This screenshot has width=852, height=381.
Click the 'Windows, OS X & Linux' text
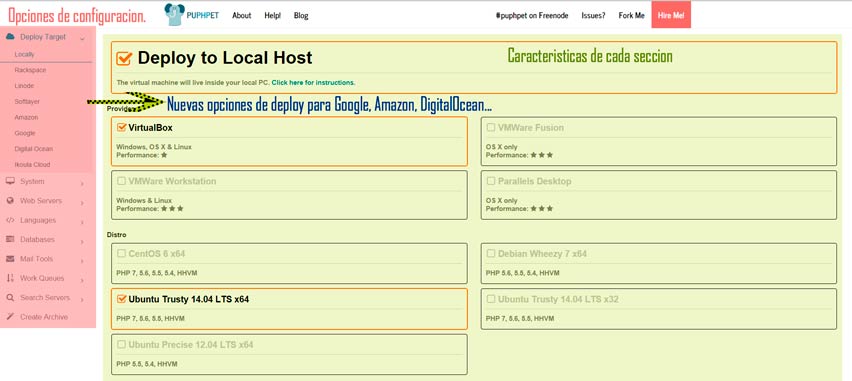154,147
